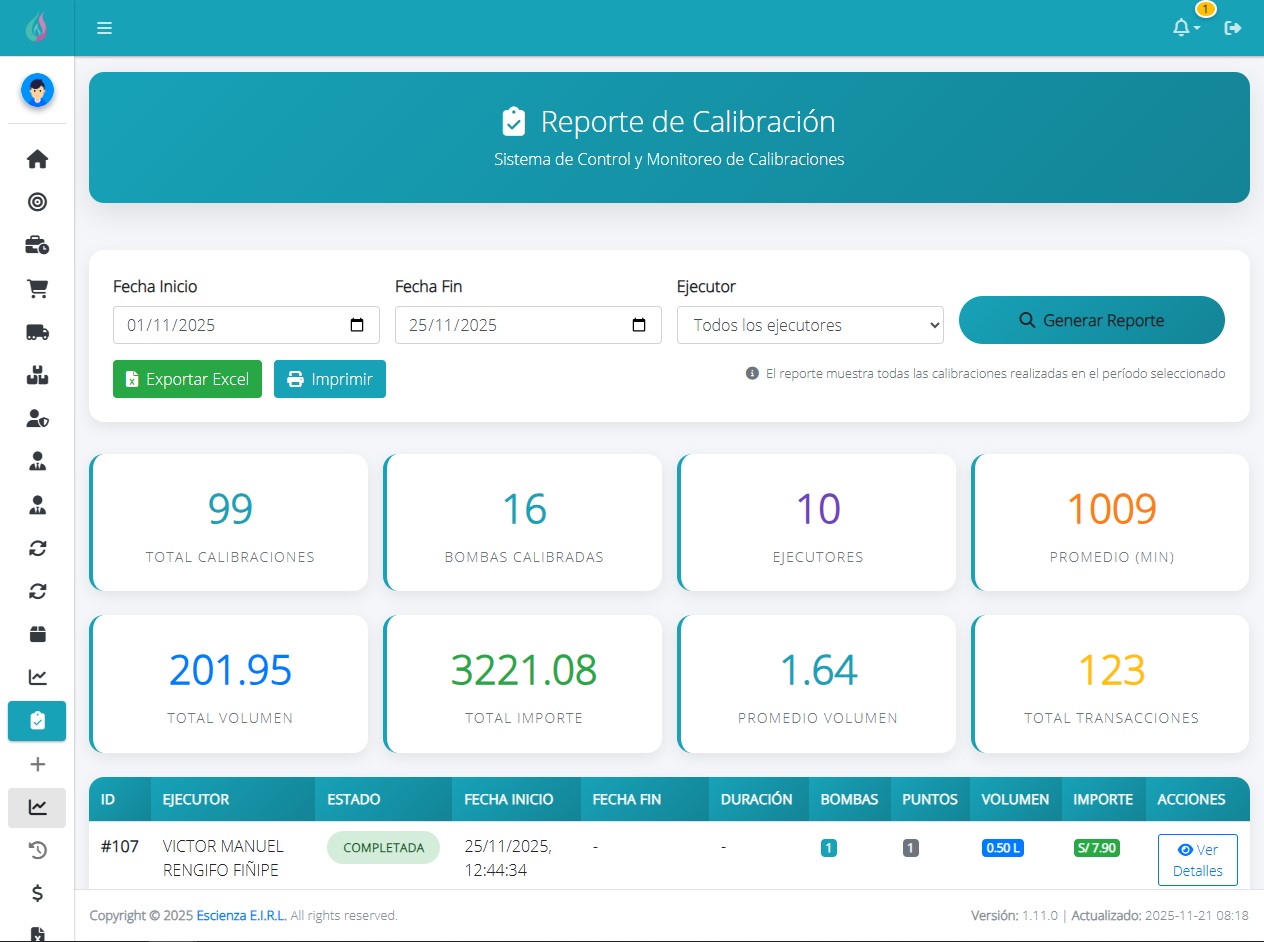Viewport: 1264px width, 942px height.
Task: Click the plus item in sidebar
Action: (x=37, y=764)
